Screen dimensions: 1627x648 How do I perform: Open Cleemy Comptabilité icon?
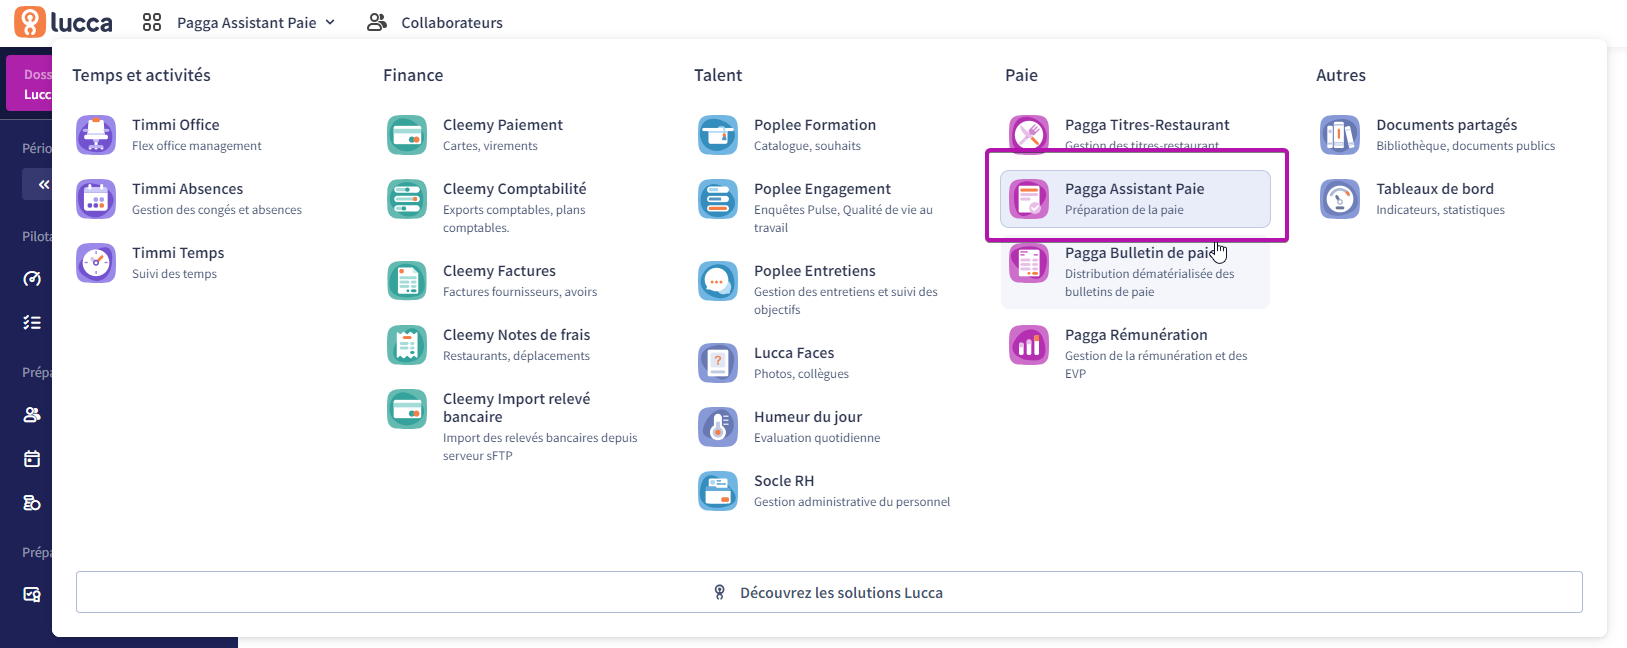(407, 199)
